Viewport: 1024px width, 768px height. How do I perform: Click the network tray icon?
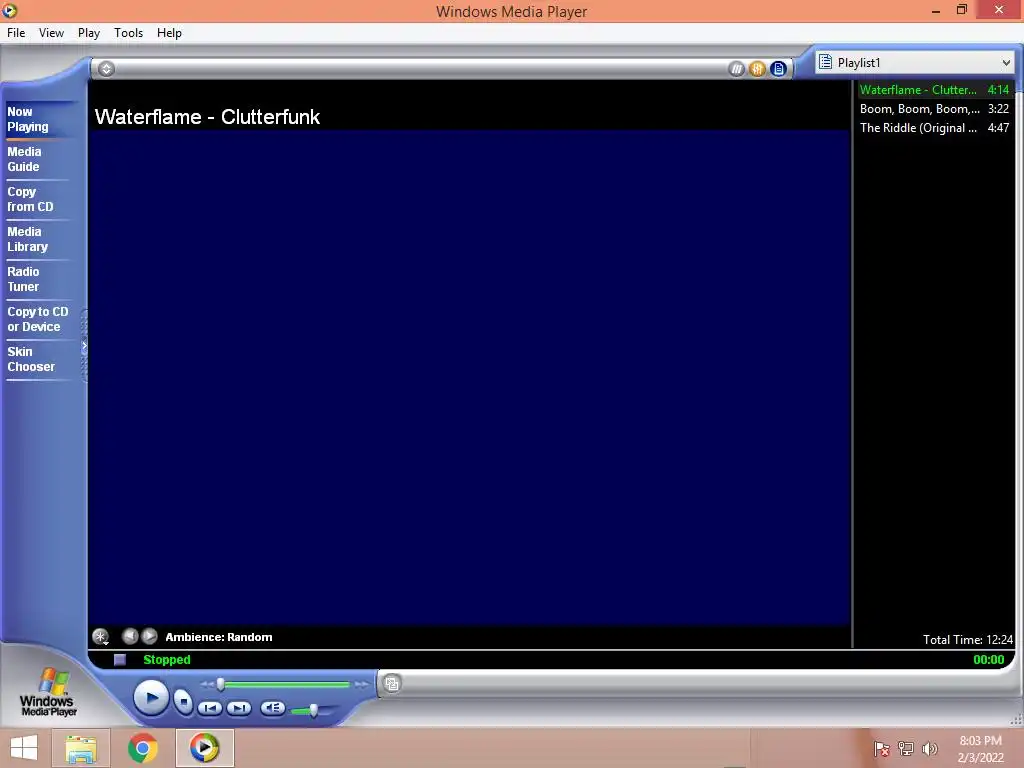906,749
